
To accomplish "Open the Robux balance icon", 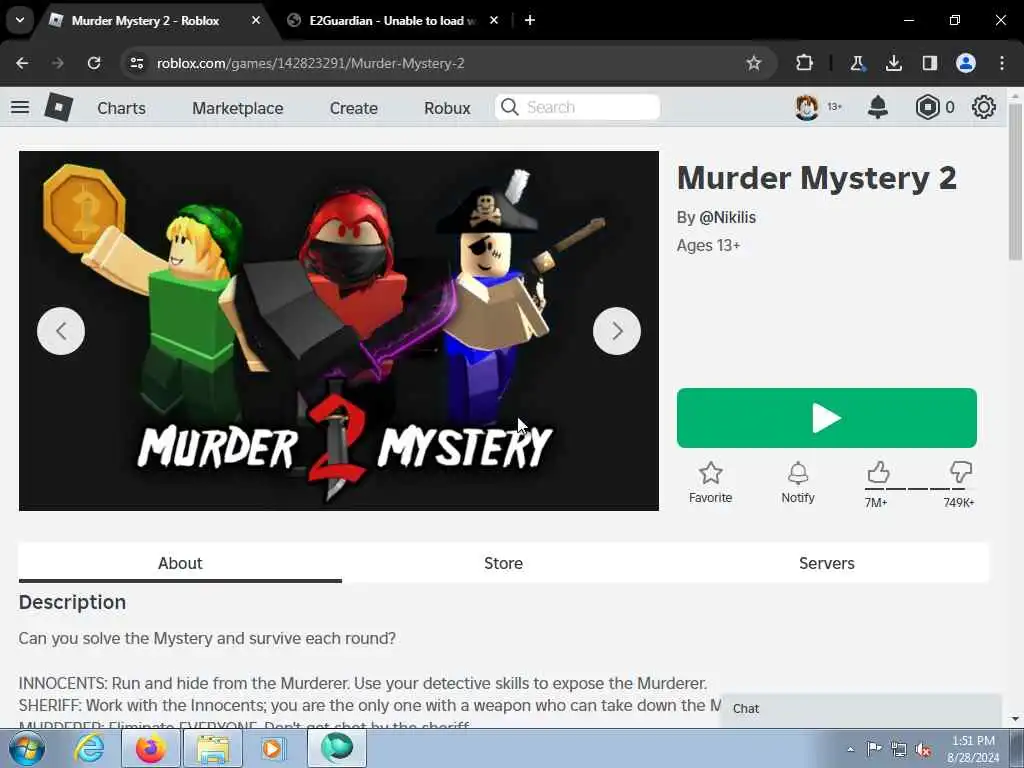I will click(927, 107).
